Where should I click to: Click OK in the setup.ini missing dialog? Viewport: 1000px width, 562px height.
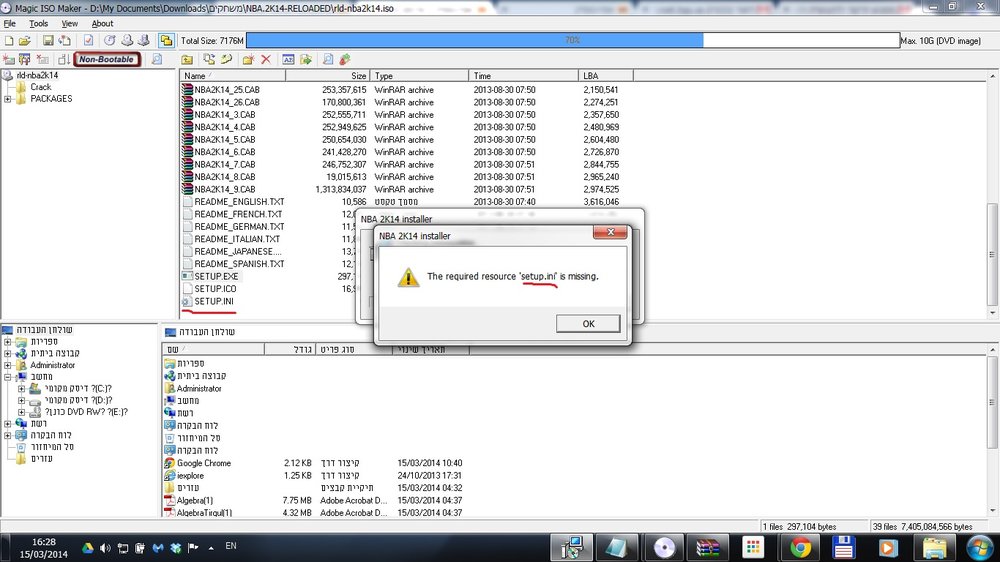coord(588,323)
